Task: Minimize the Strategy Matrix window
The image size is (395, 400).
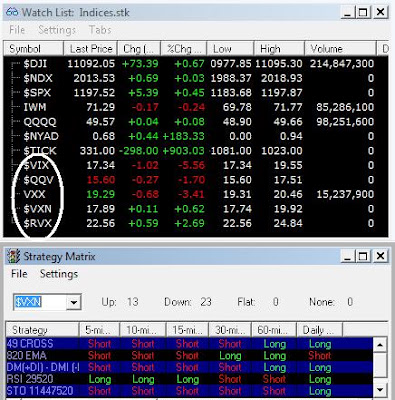Action: pyautogui.click(x=348, y=257)
